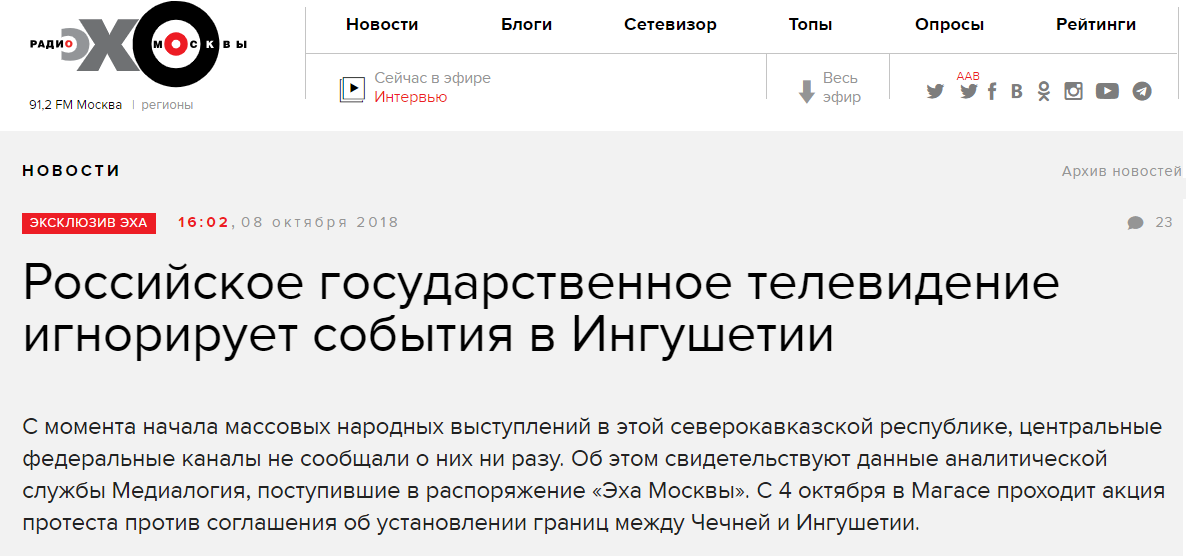Click the Echo Moskvy radio logo
The image size is (1186, 560).
click(138, 45)
